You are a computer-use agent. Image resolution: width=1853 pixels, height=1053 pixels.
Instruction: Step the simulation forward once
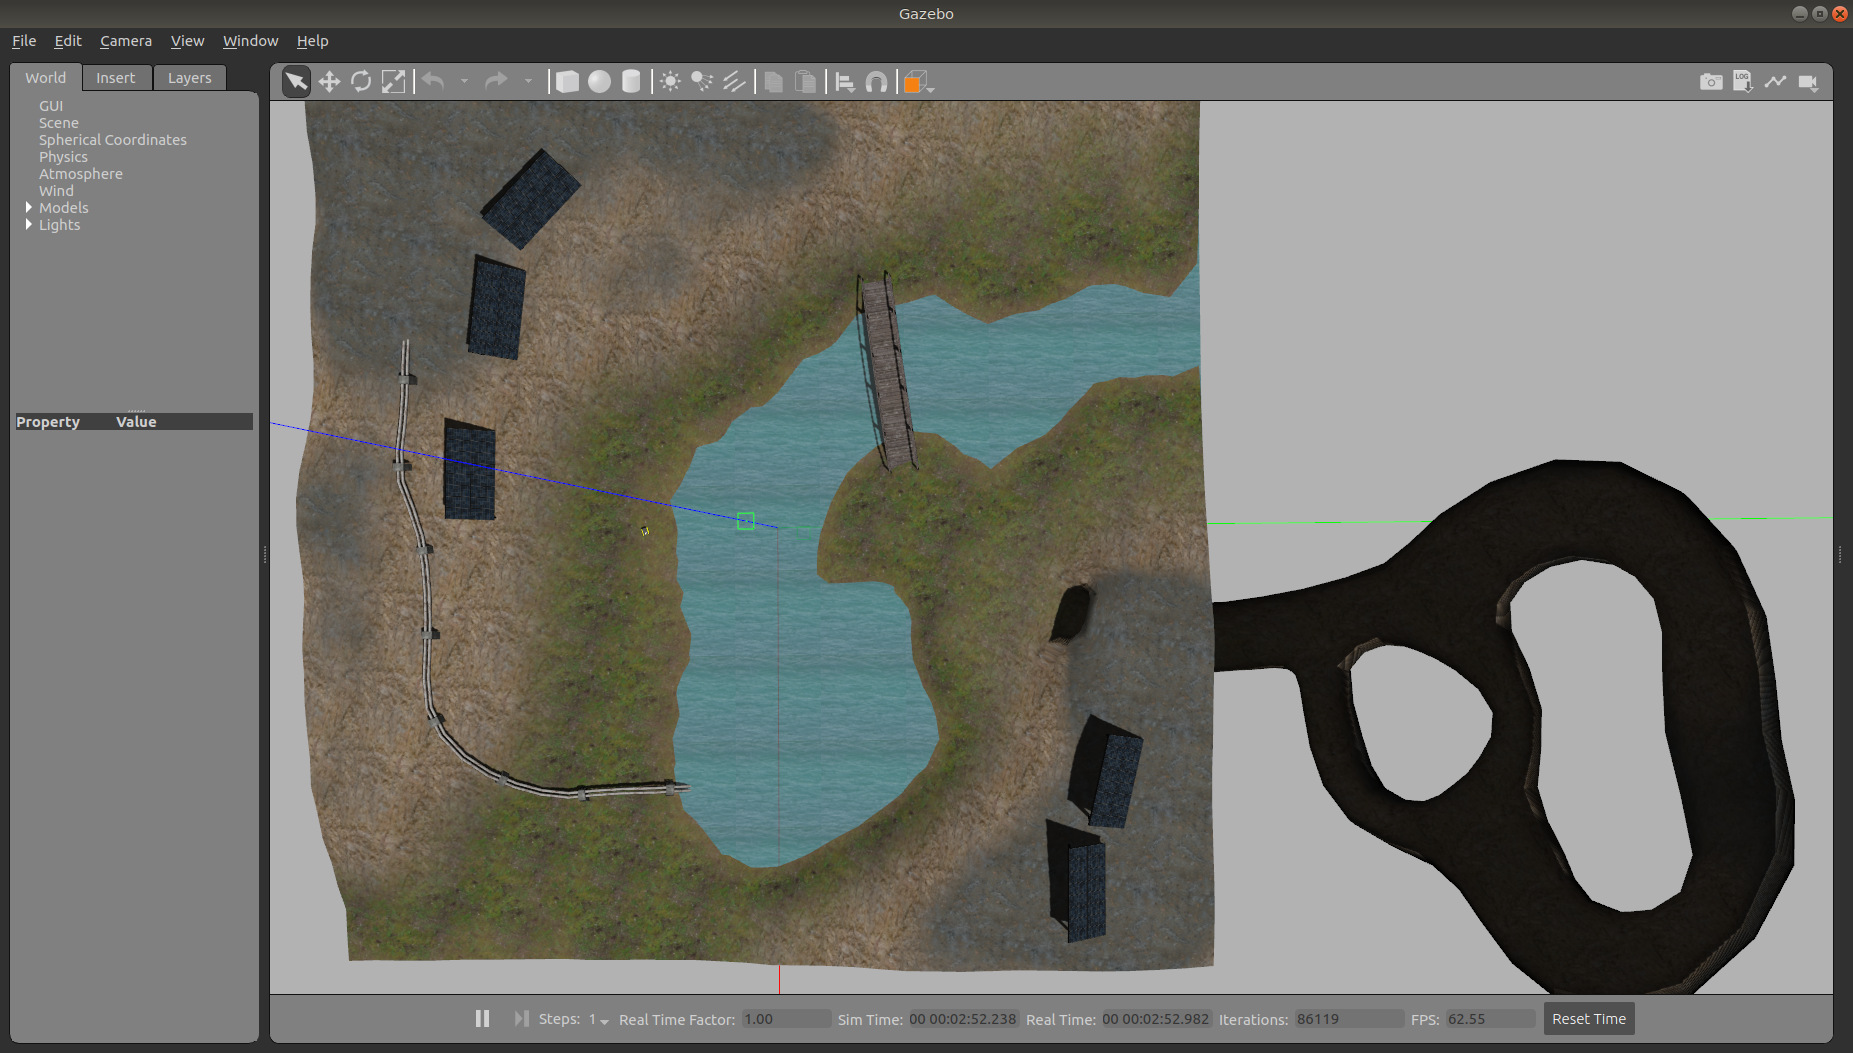pyautogui.click(x=521, y=1018)
